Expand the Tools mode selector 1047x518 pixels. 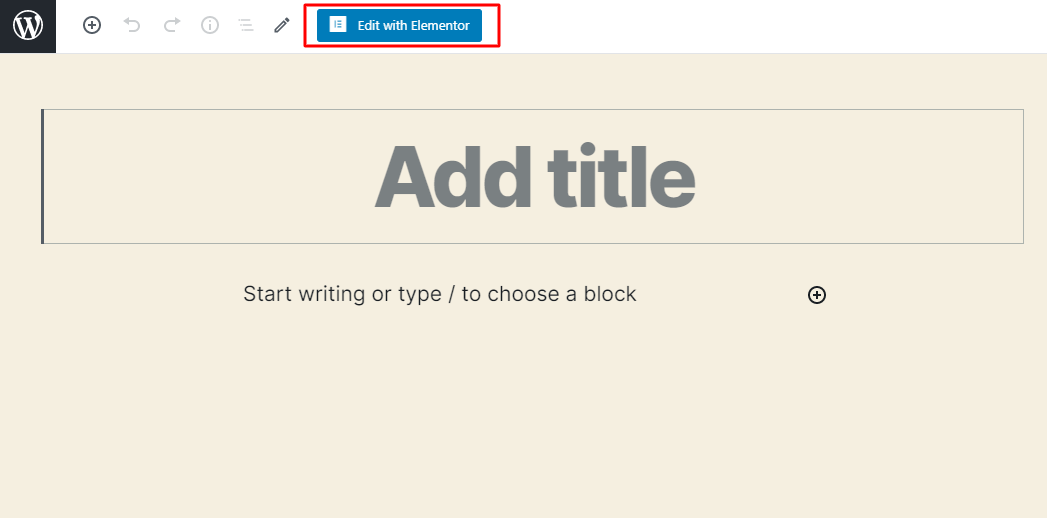282,26
